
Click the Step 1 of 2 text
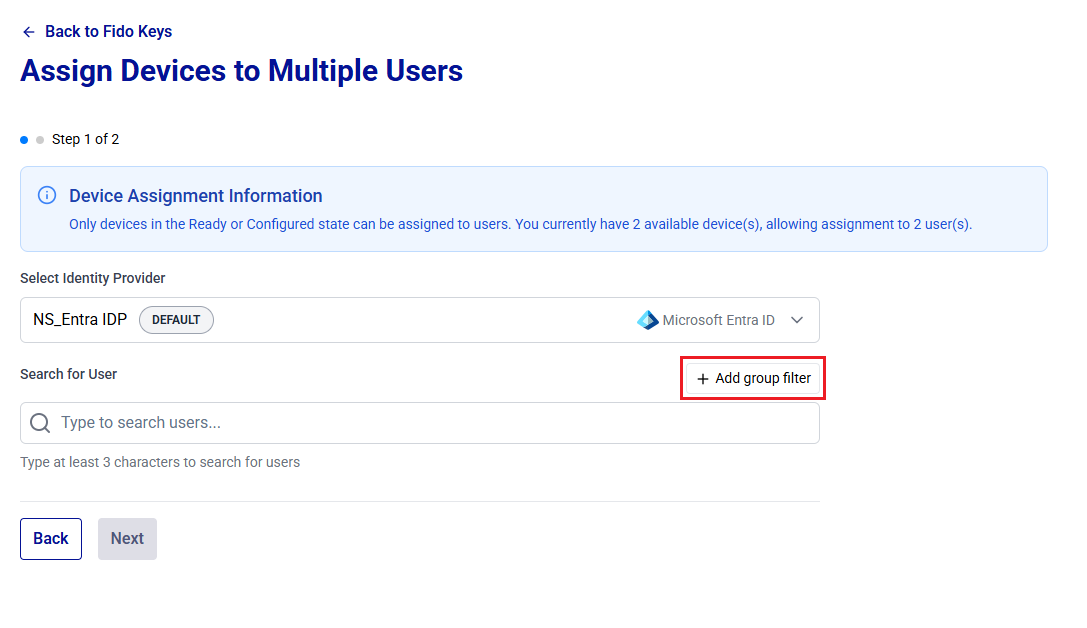(x=85, y=139)
